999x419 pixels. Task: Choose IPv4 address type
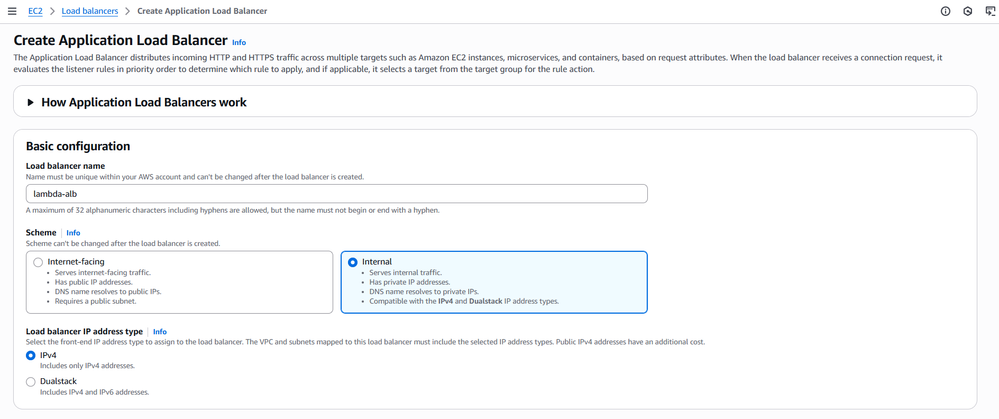click(31, 355)
